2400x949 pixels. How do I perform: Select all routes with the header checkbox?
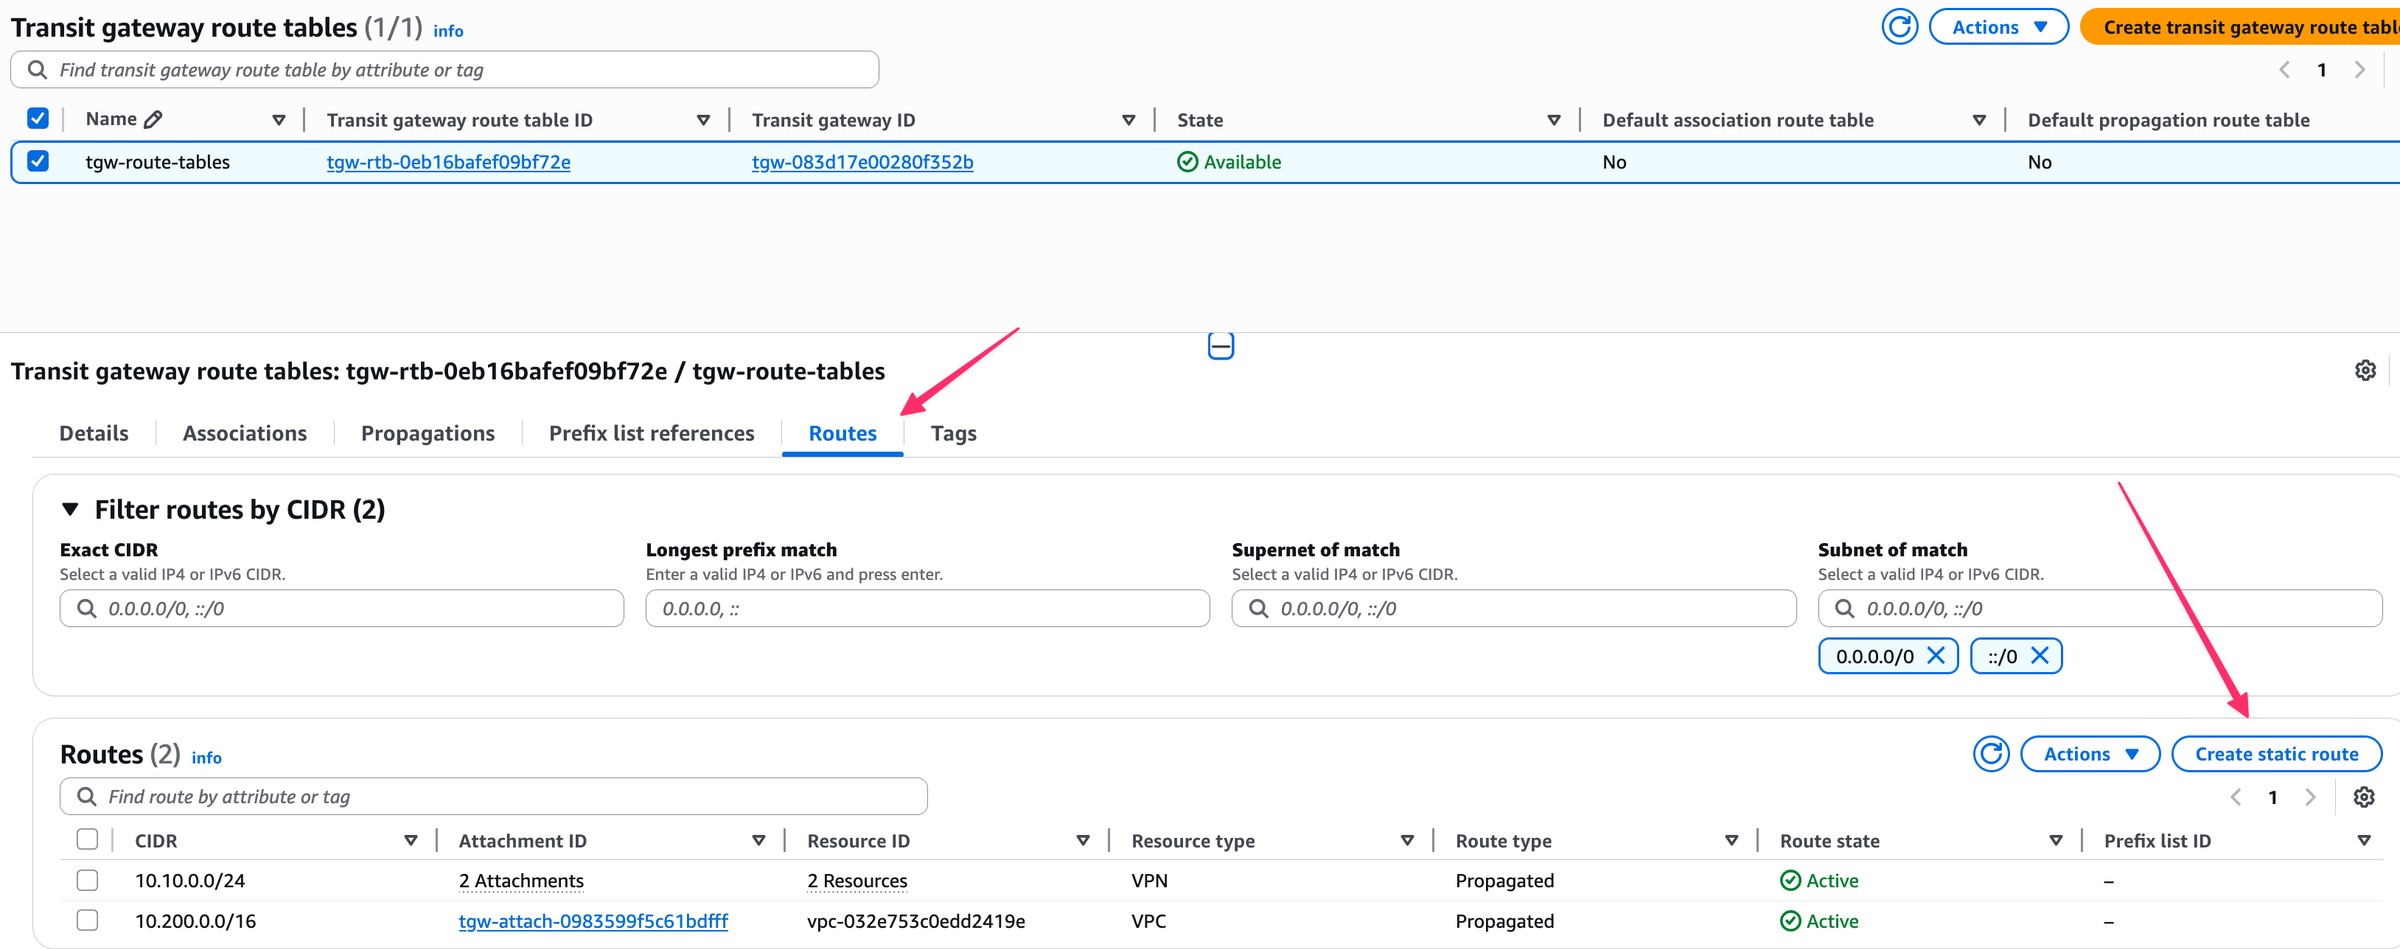pos(87,840)
